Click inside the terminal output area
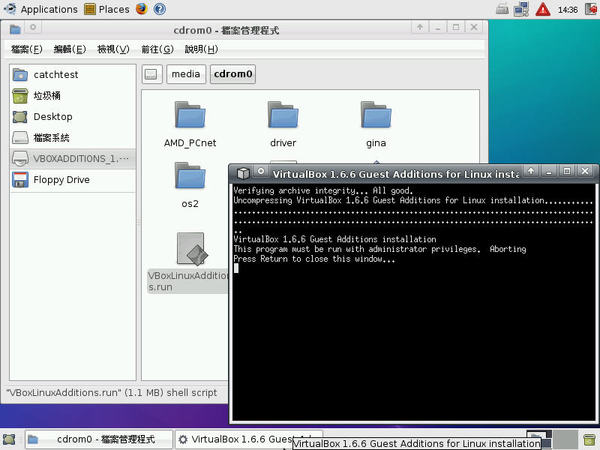The width and height of the screenshot is (600, 450). pos(412,302)
